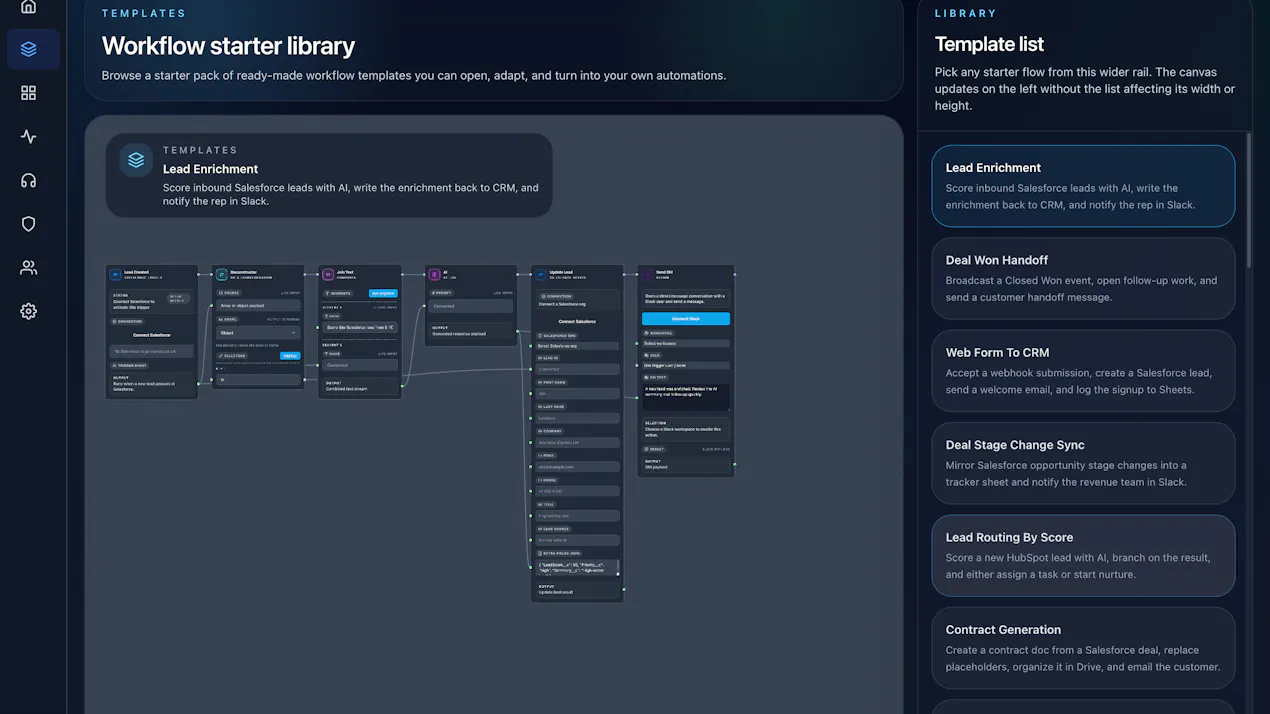Click the Title field in Update Lead
This screenshot has width=1270, height=714.
(x=577, y=516)
